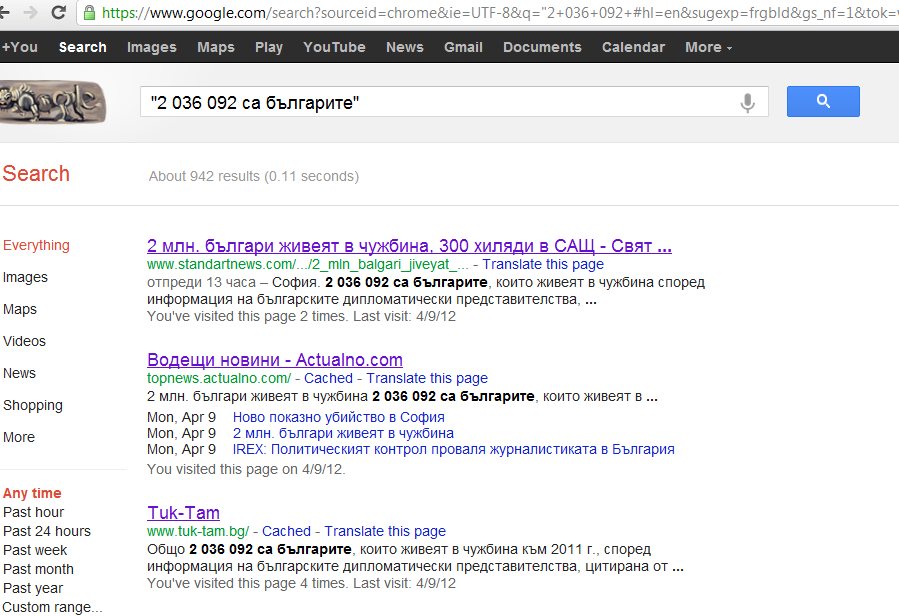Open the Tuk-Tam search result

(x=183, y=513)
